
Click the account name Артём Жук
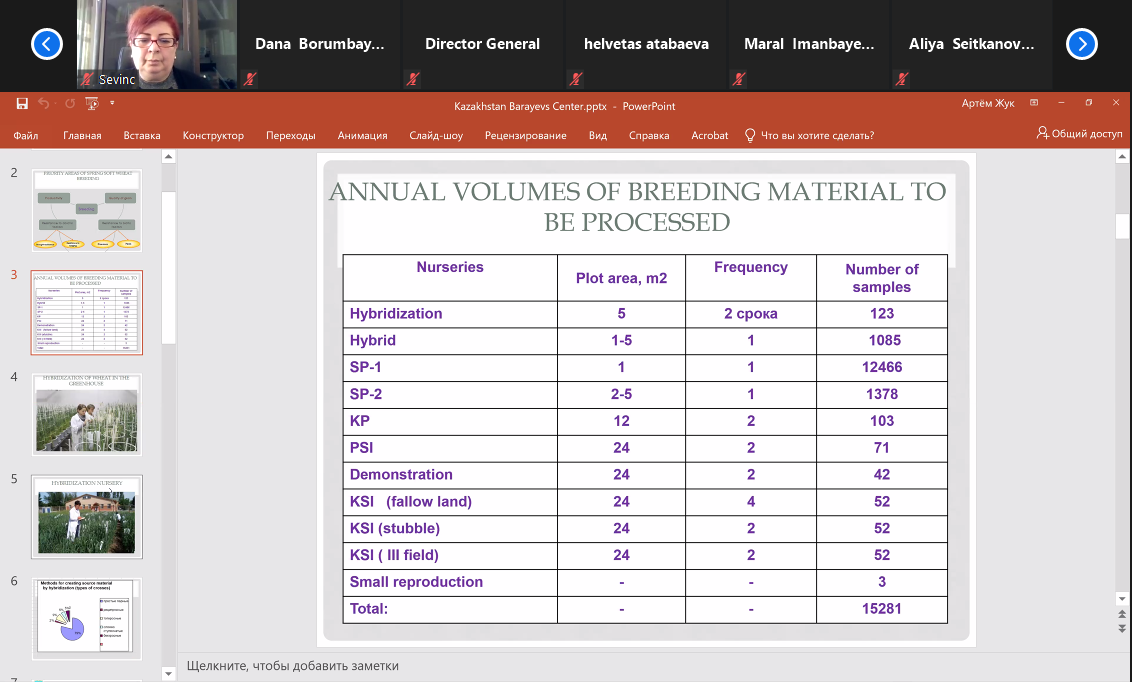click(x=988, y=103)
